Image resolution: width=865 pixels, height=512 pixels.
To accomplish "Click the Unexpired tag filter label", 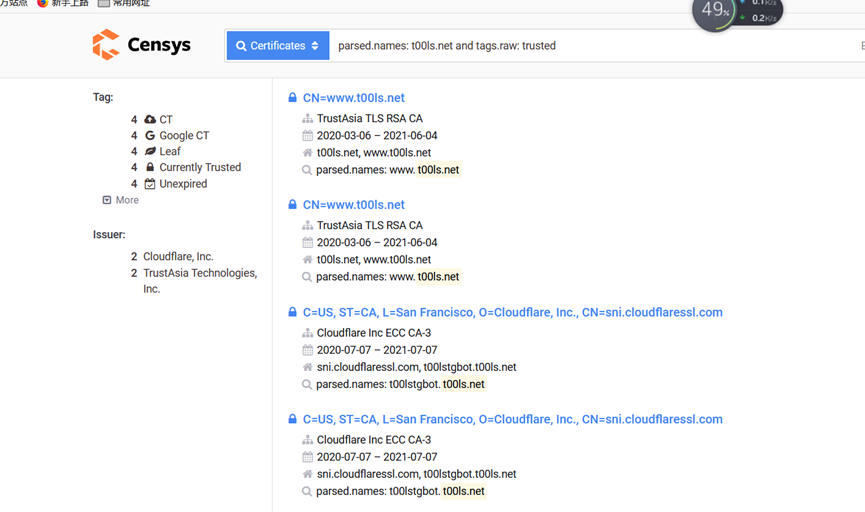I will click(x=183, y=184).
